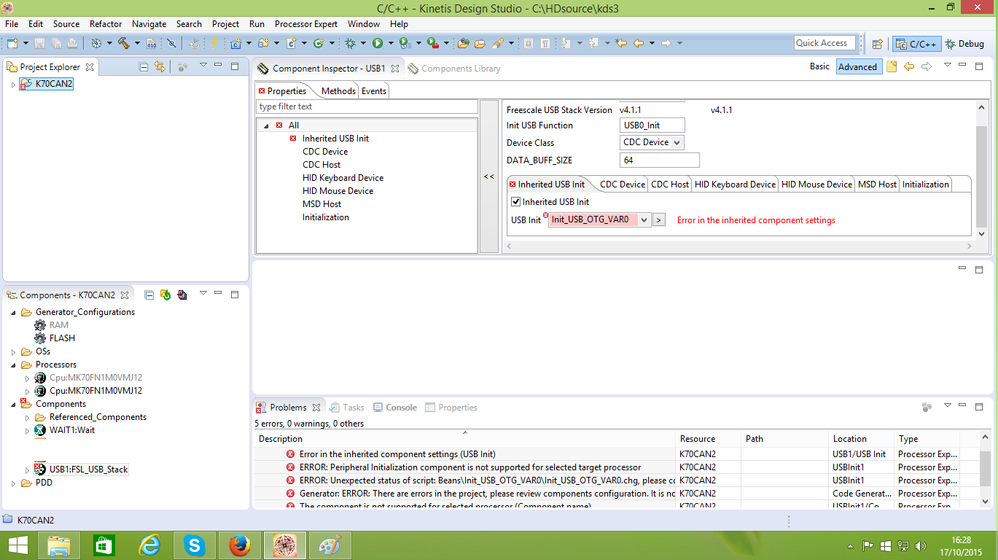
Task: Click the Windows Start button
Action: click(x=17, y=545)
